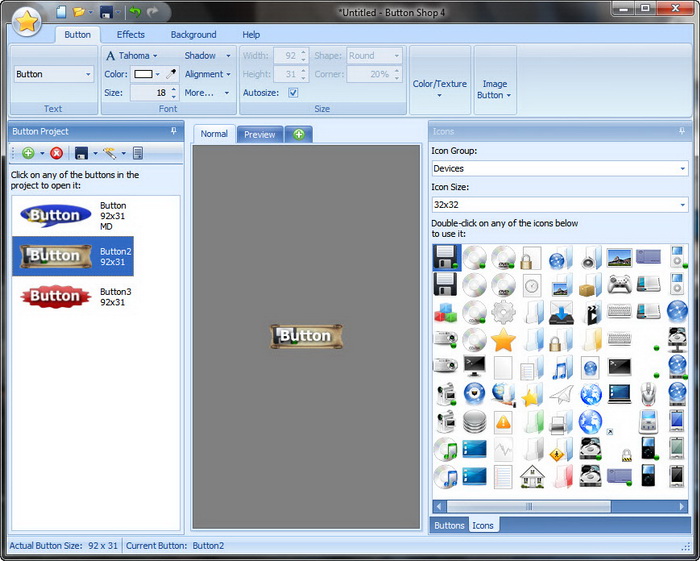Open the red Button3 thumbnail in project list
Viewport: 700px width, 561px height.
[x=55, y=296]
